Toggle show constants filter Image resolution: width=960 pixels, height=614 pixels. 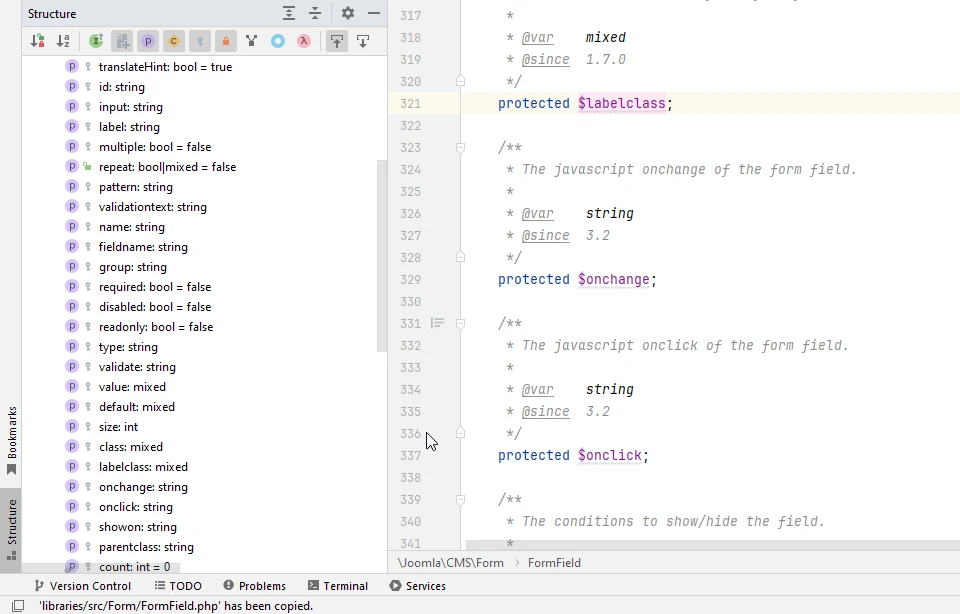(x=174, y=41)
